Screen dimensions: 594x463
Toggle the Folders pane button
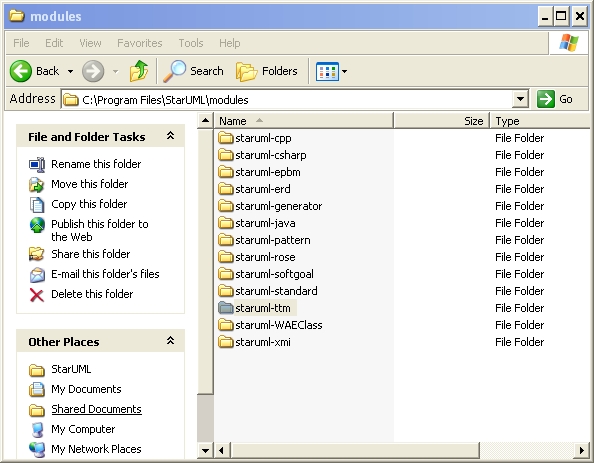[x=267, y=71]
